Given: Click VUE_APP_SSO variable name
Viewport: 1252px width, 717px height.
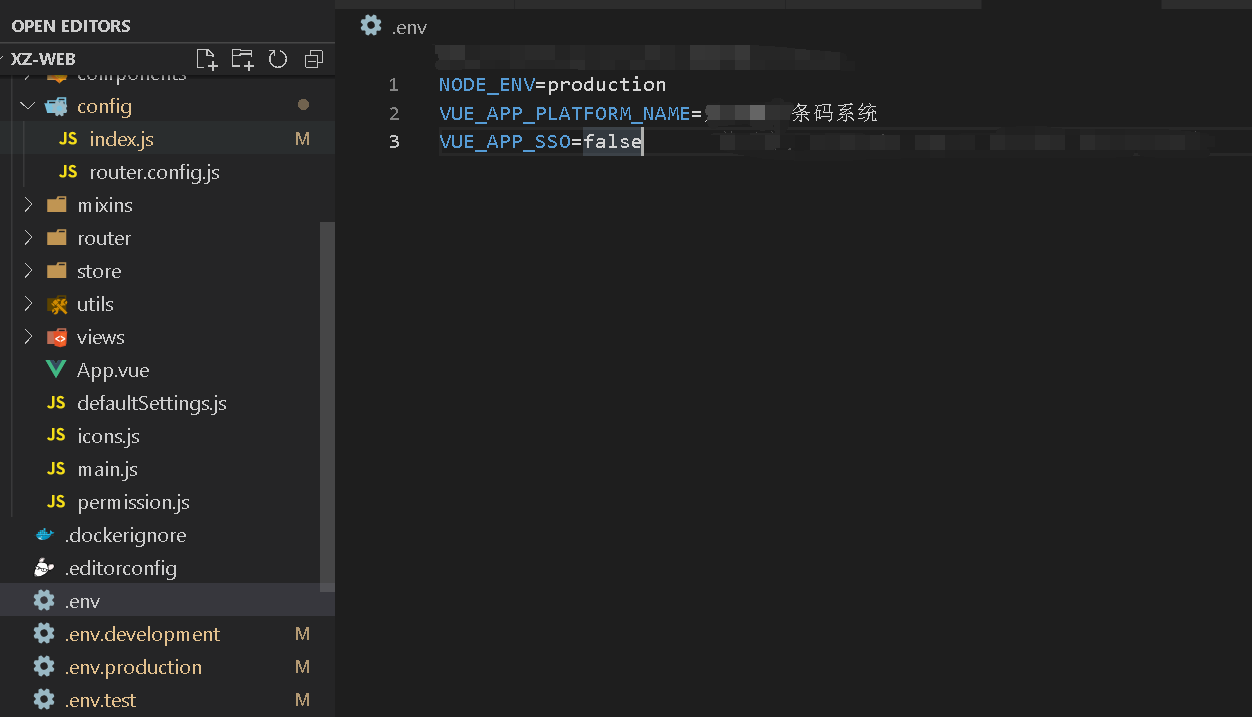Looking at the screenshot, I should coord(505,142).
